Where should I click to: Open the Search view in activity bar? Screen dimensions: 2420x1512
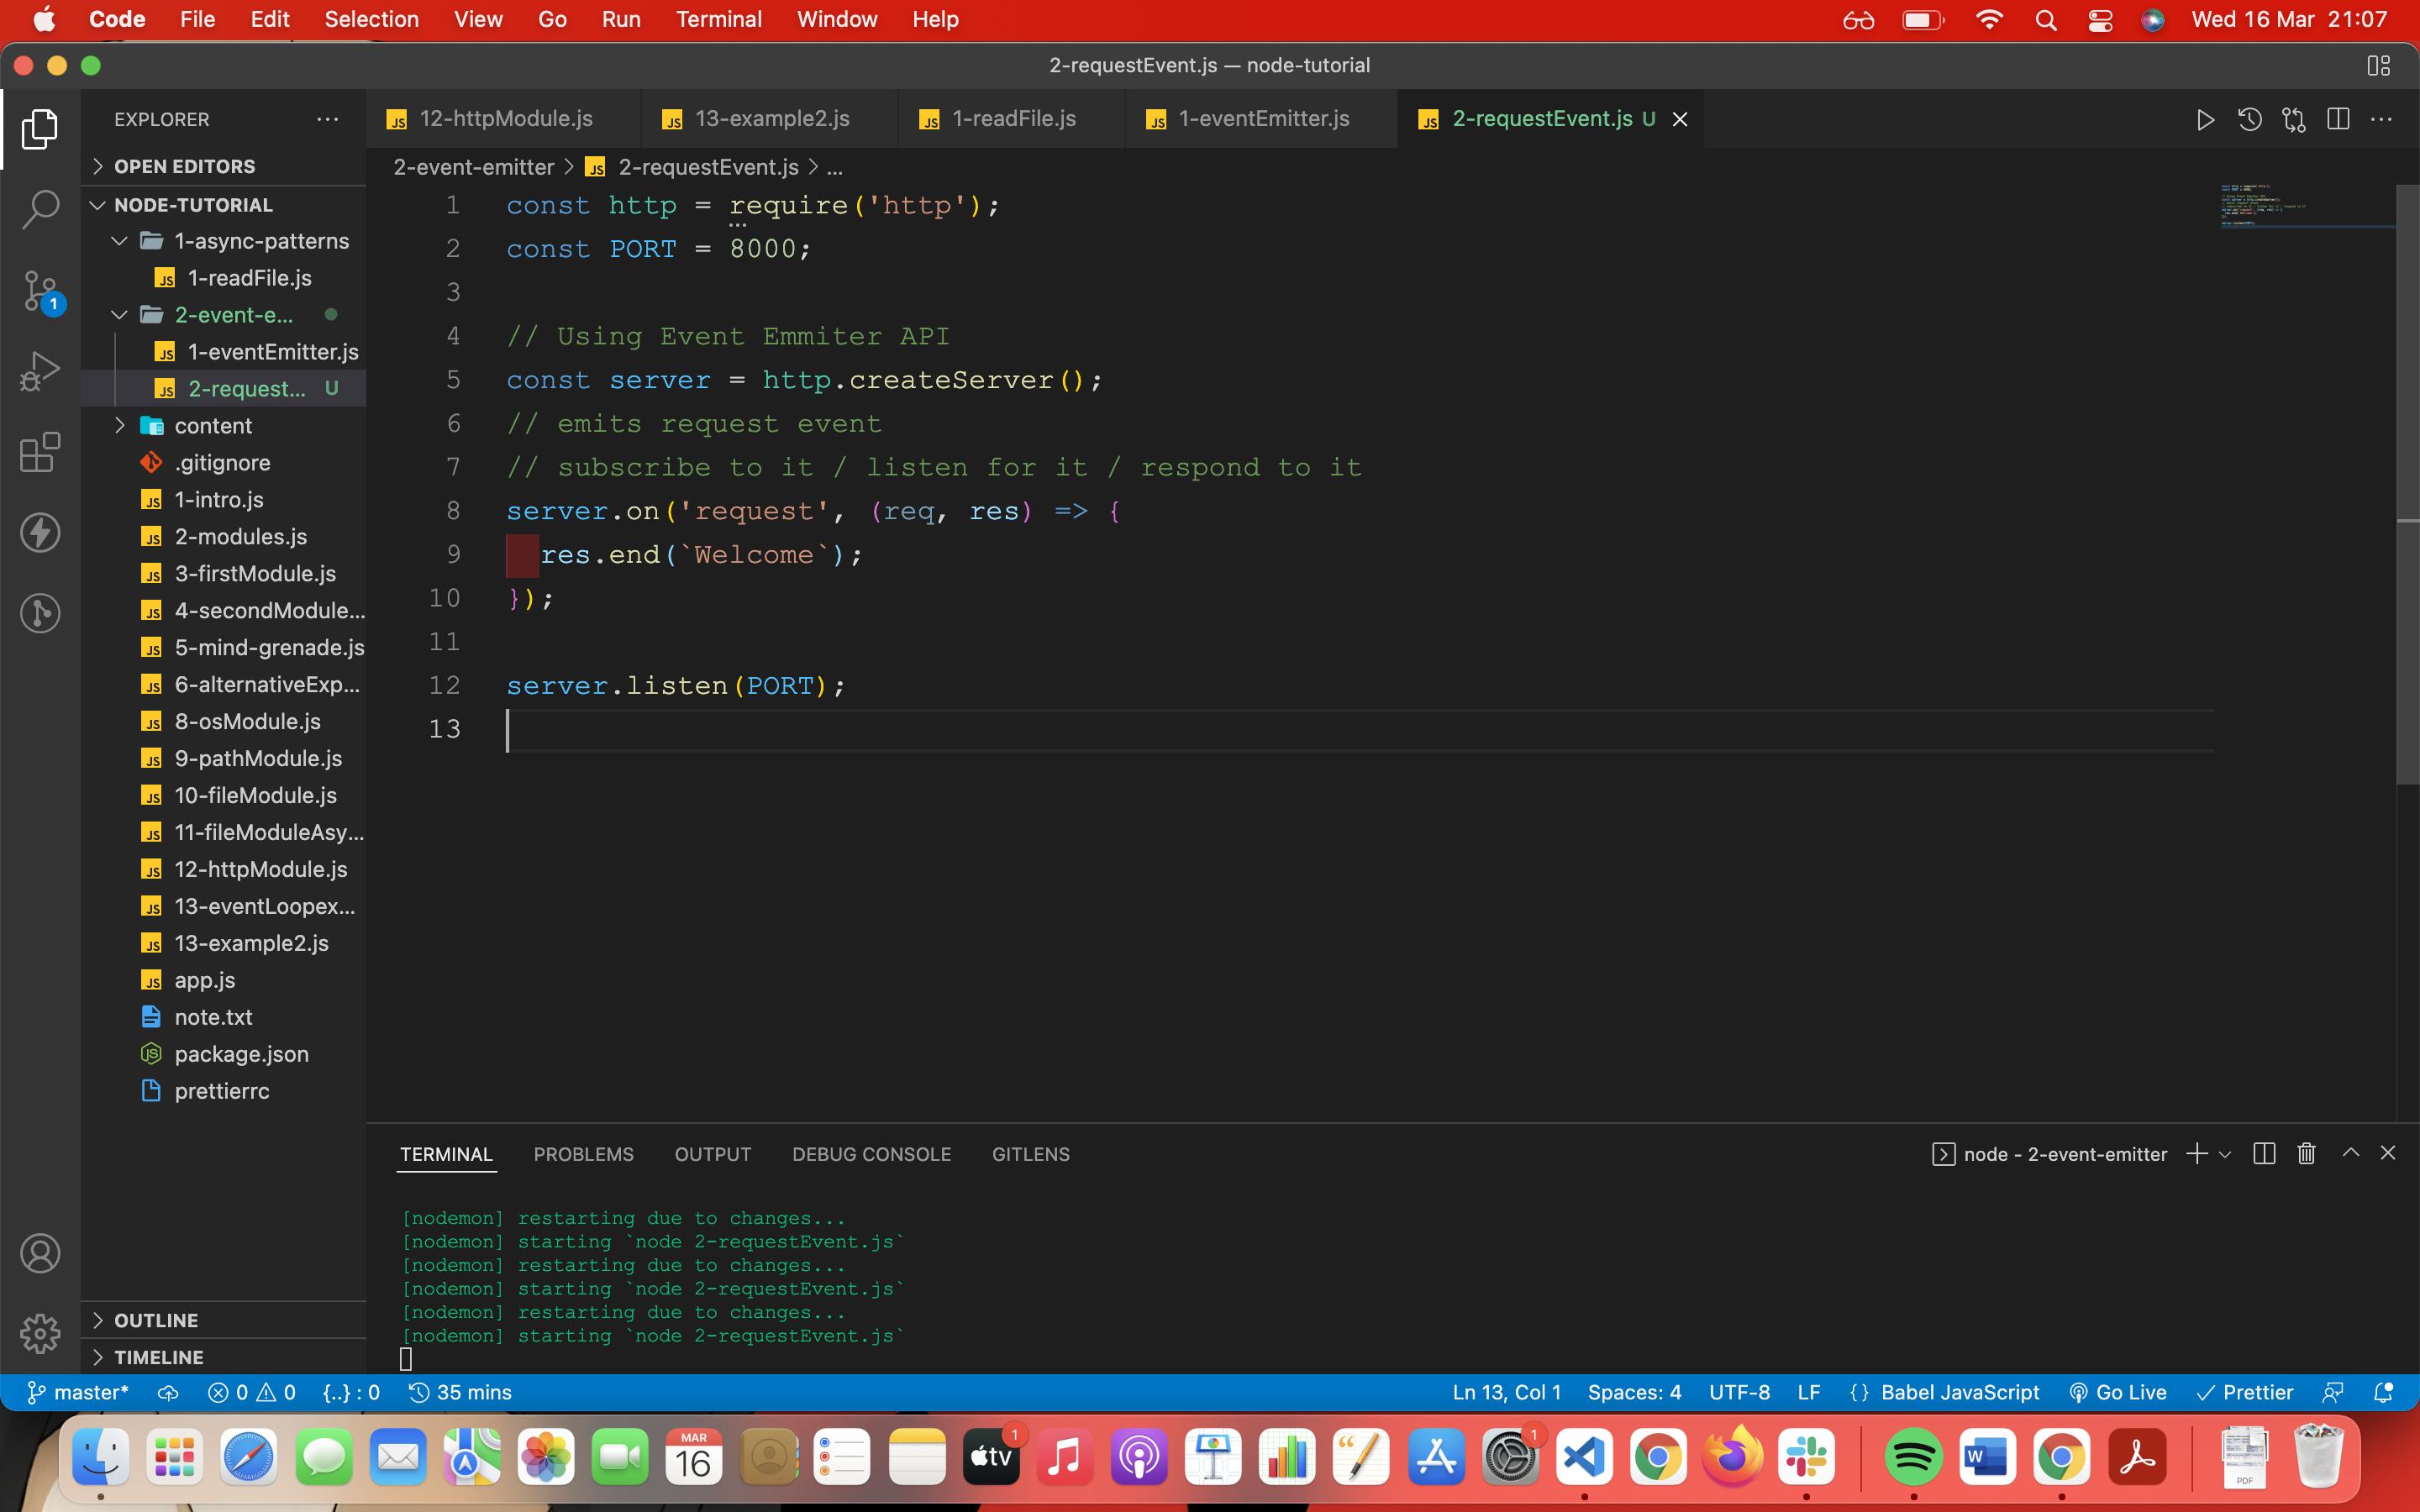point(40,209)
